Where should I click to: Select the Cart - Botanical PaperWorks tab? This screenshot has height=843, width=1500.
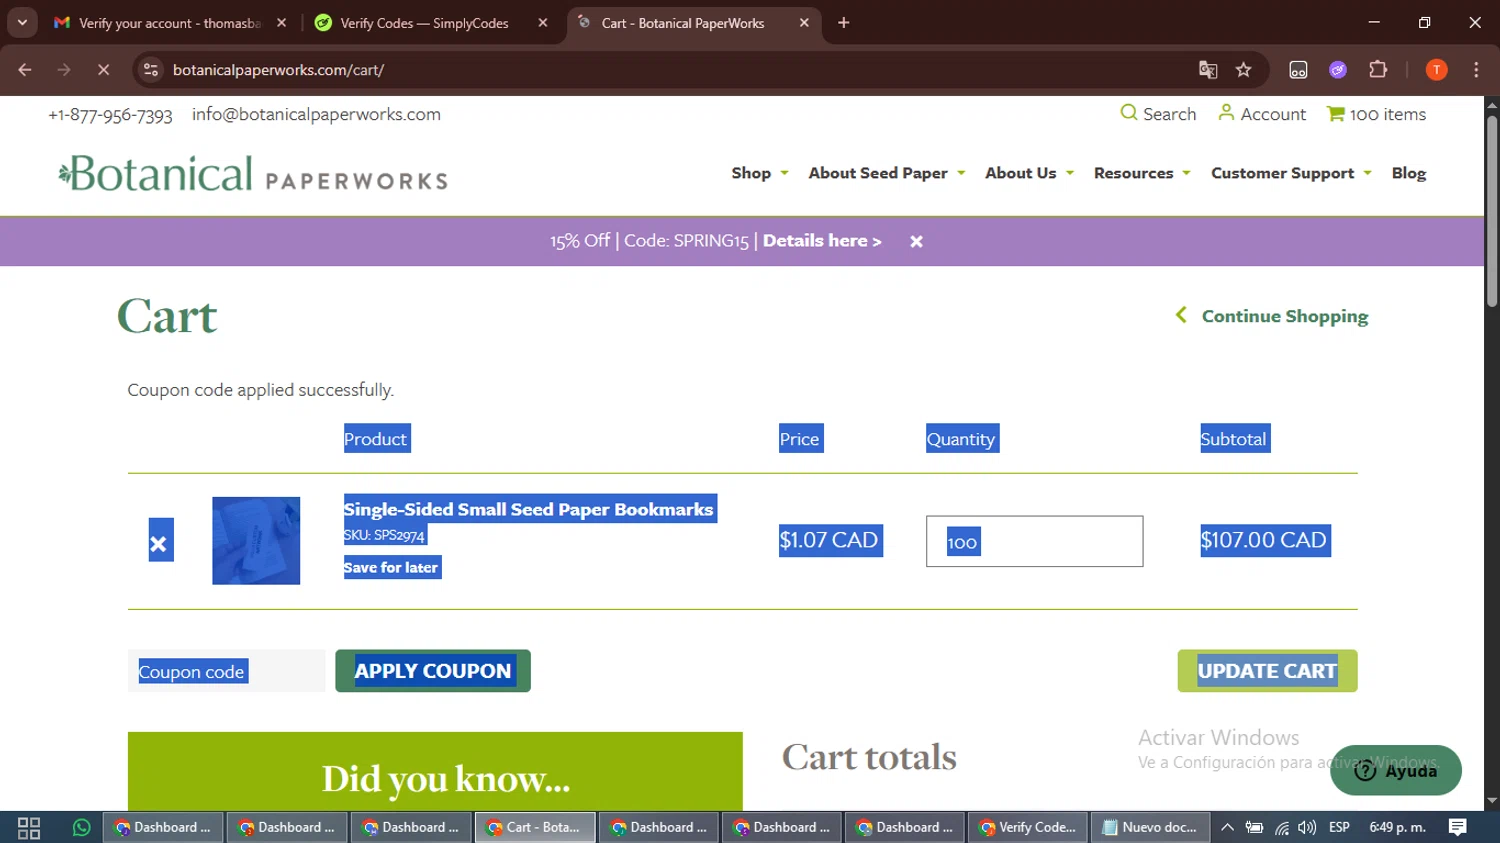[694, 23]
